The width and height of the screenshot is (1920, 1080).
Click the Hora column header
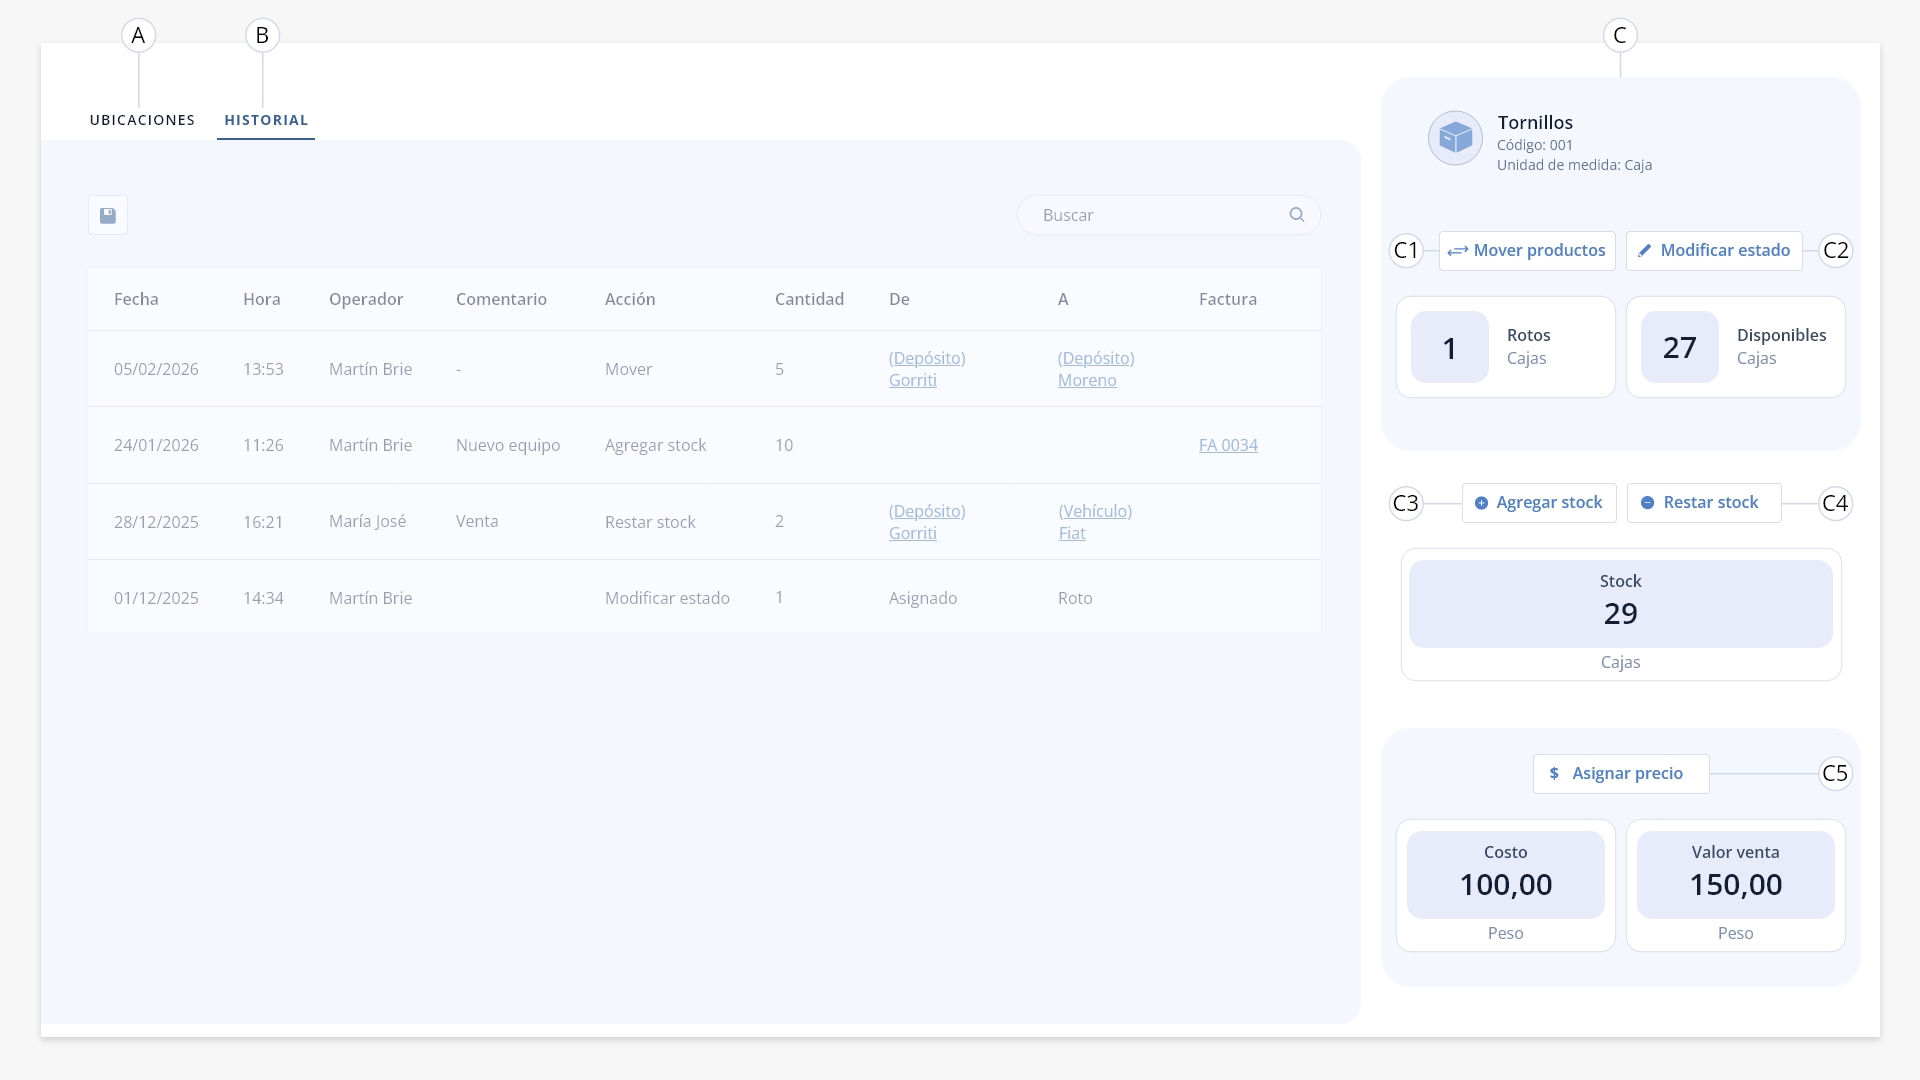[262, 299]
